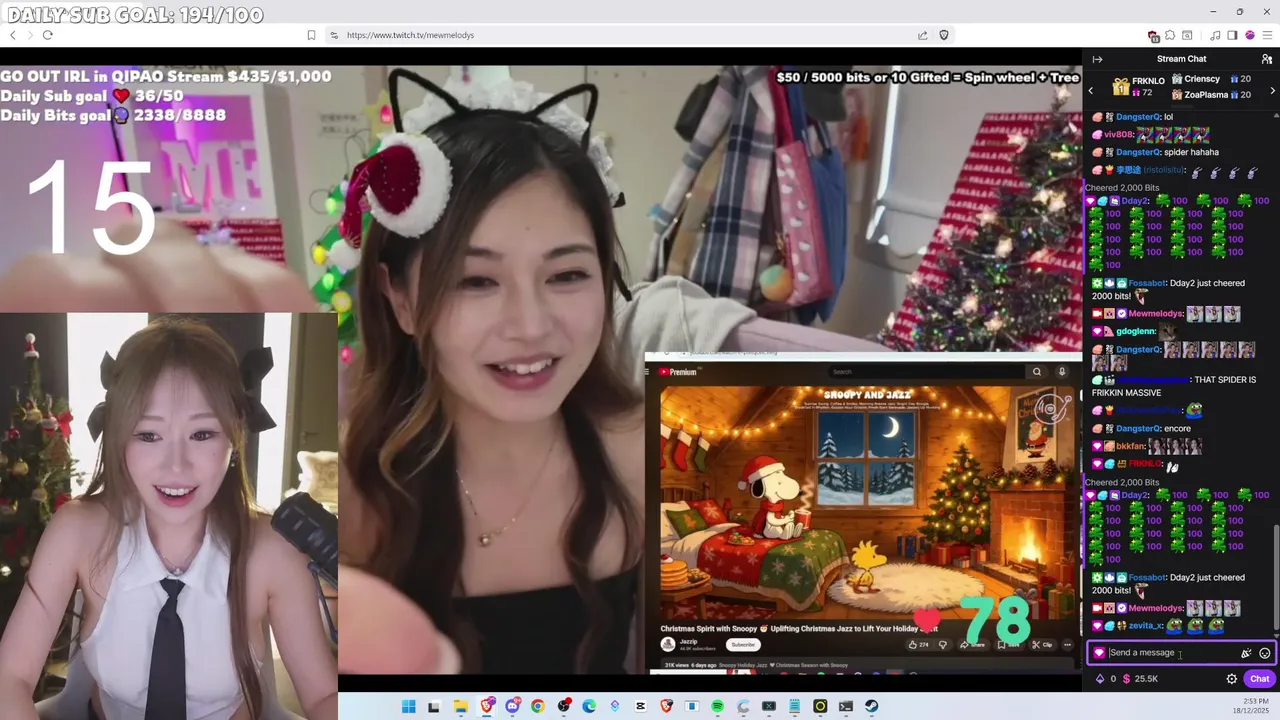
Task: Open the Brave Shields lion icon
Action: [943, 35]
